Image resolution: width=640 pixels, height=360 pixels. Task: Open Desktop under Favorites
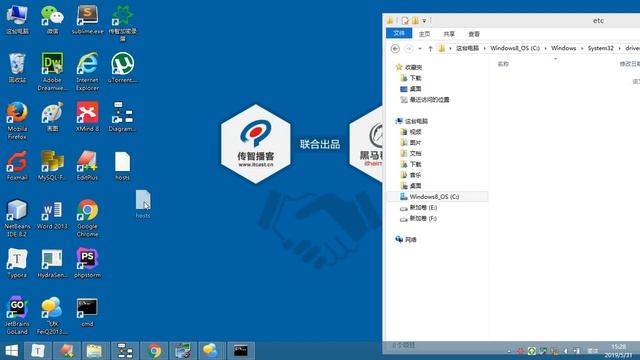pyautogui.click(x=411, y=89)
